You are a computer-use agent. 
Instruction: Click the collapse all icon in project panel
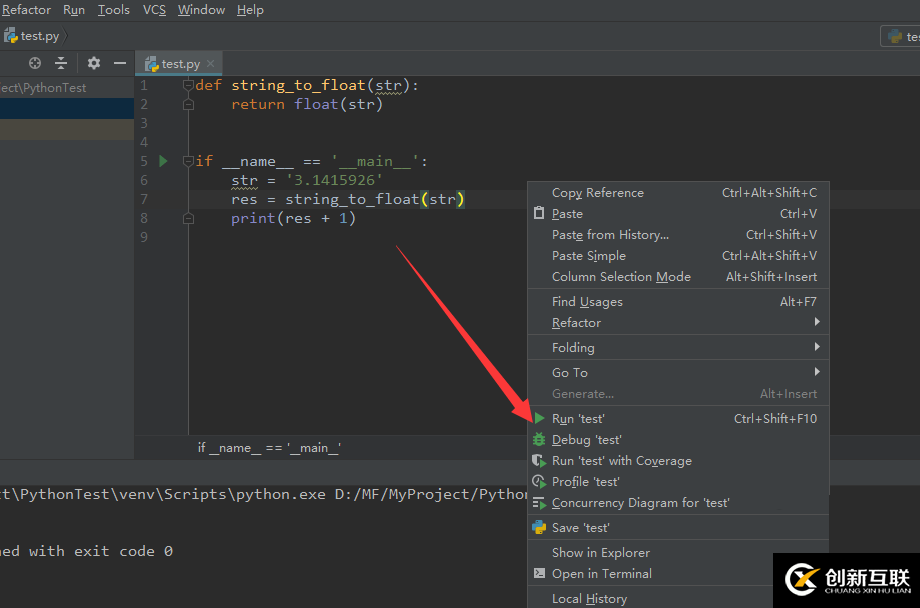[60, 63]
